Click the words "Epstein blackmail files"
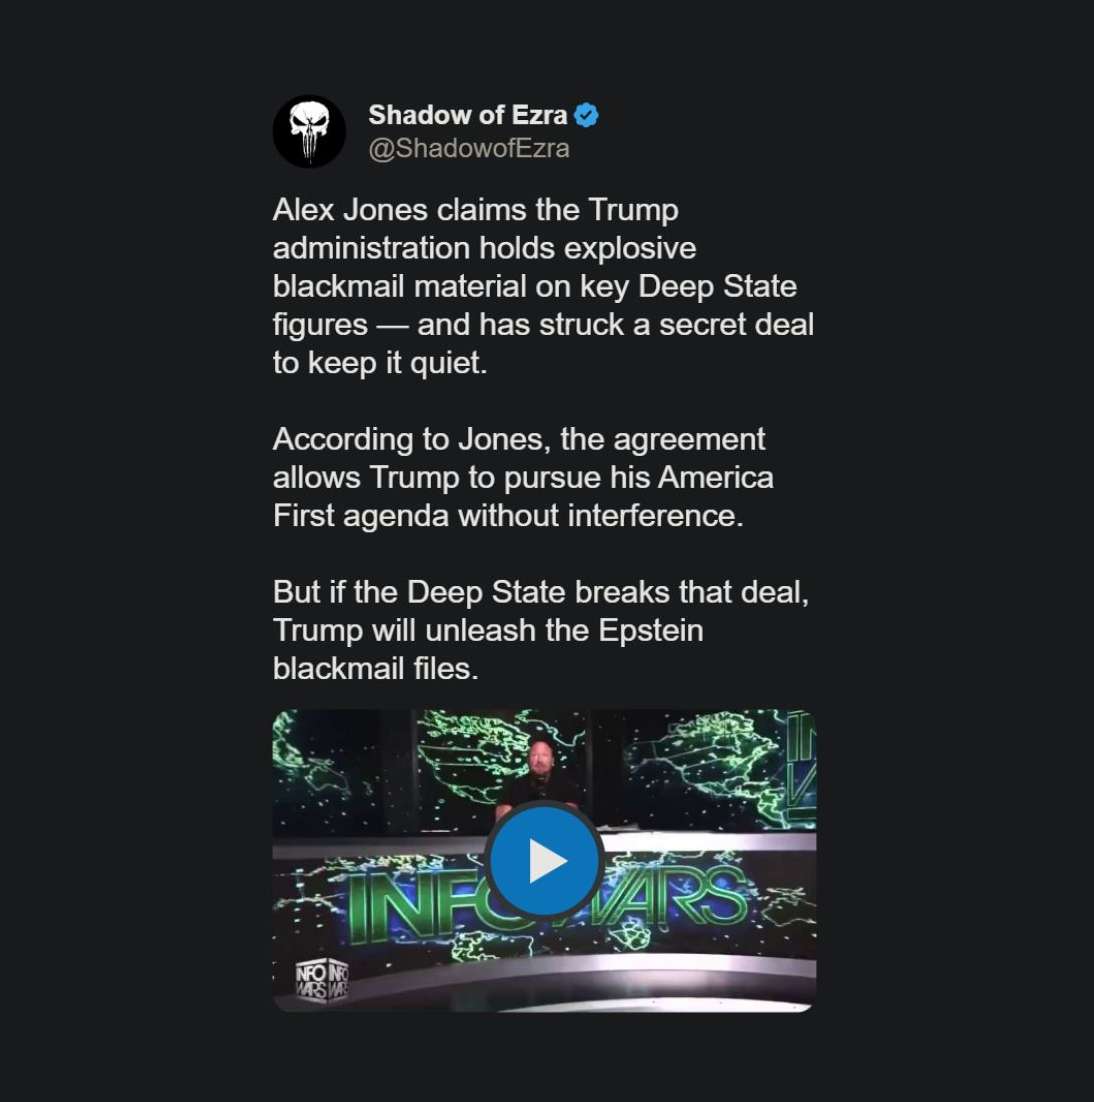Image resolution: width=1094 pixels, height=1102 pixels. 488,650
